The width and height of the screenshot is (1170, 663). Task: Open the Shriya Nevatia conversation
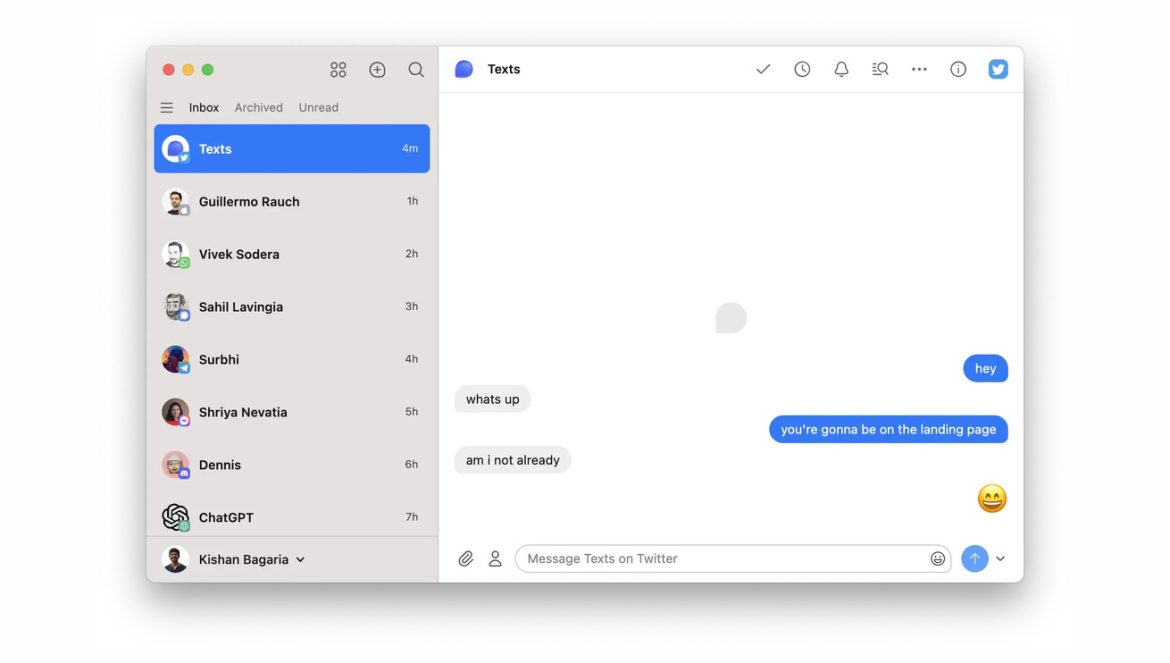[292, 412]
